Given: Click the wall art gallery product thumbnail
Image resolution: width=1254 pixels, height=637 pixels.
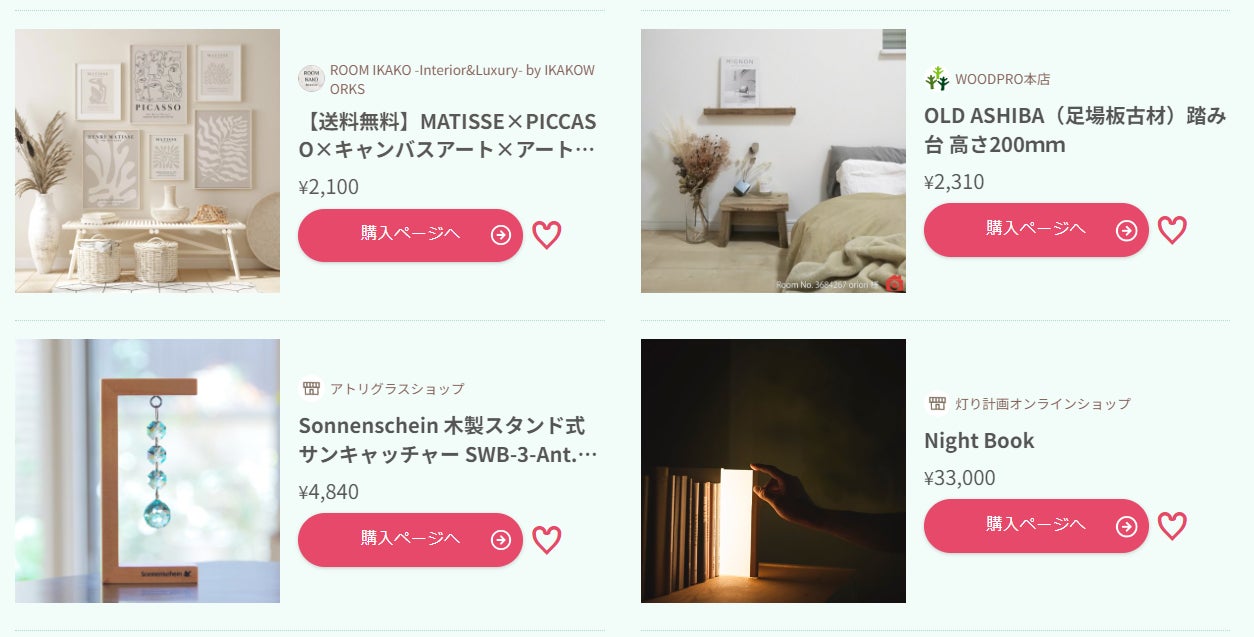Looking at the screenshot, I should [147, 161].
